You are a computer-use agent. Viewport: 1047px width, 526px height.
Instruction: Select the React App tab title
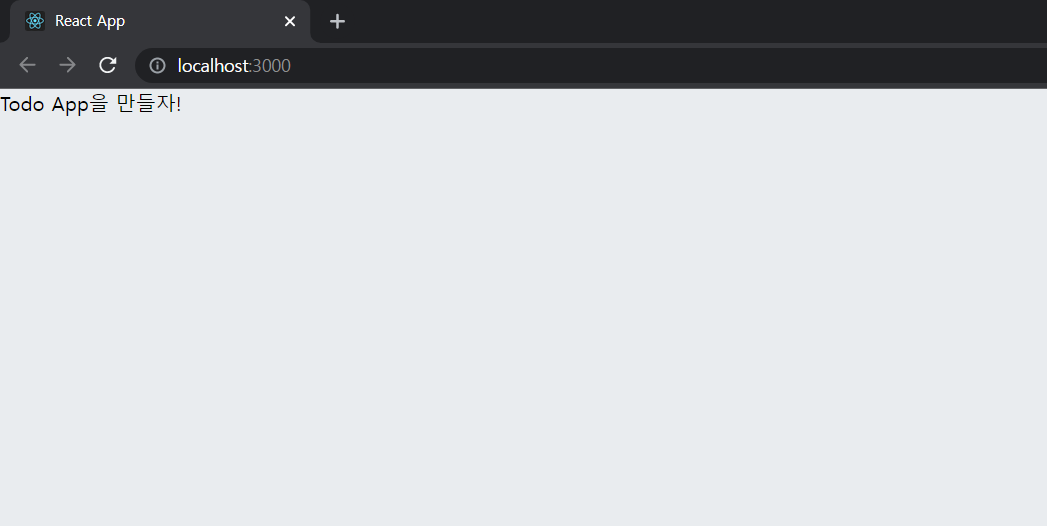point(90,21)
